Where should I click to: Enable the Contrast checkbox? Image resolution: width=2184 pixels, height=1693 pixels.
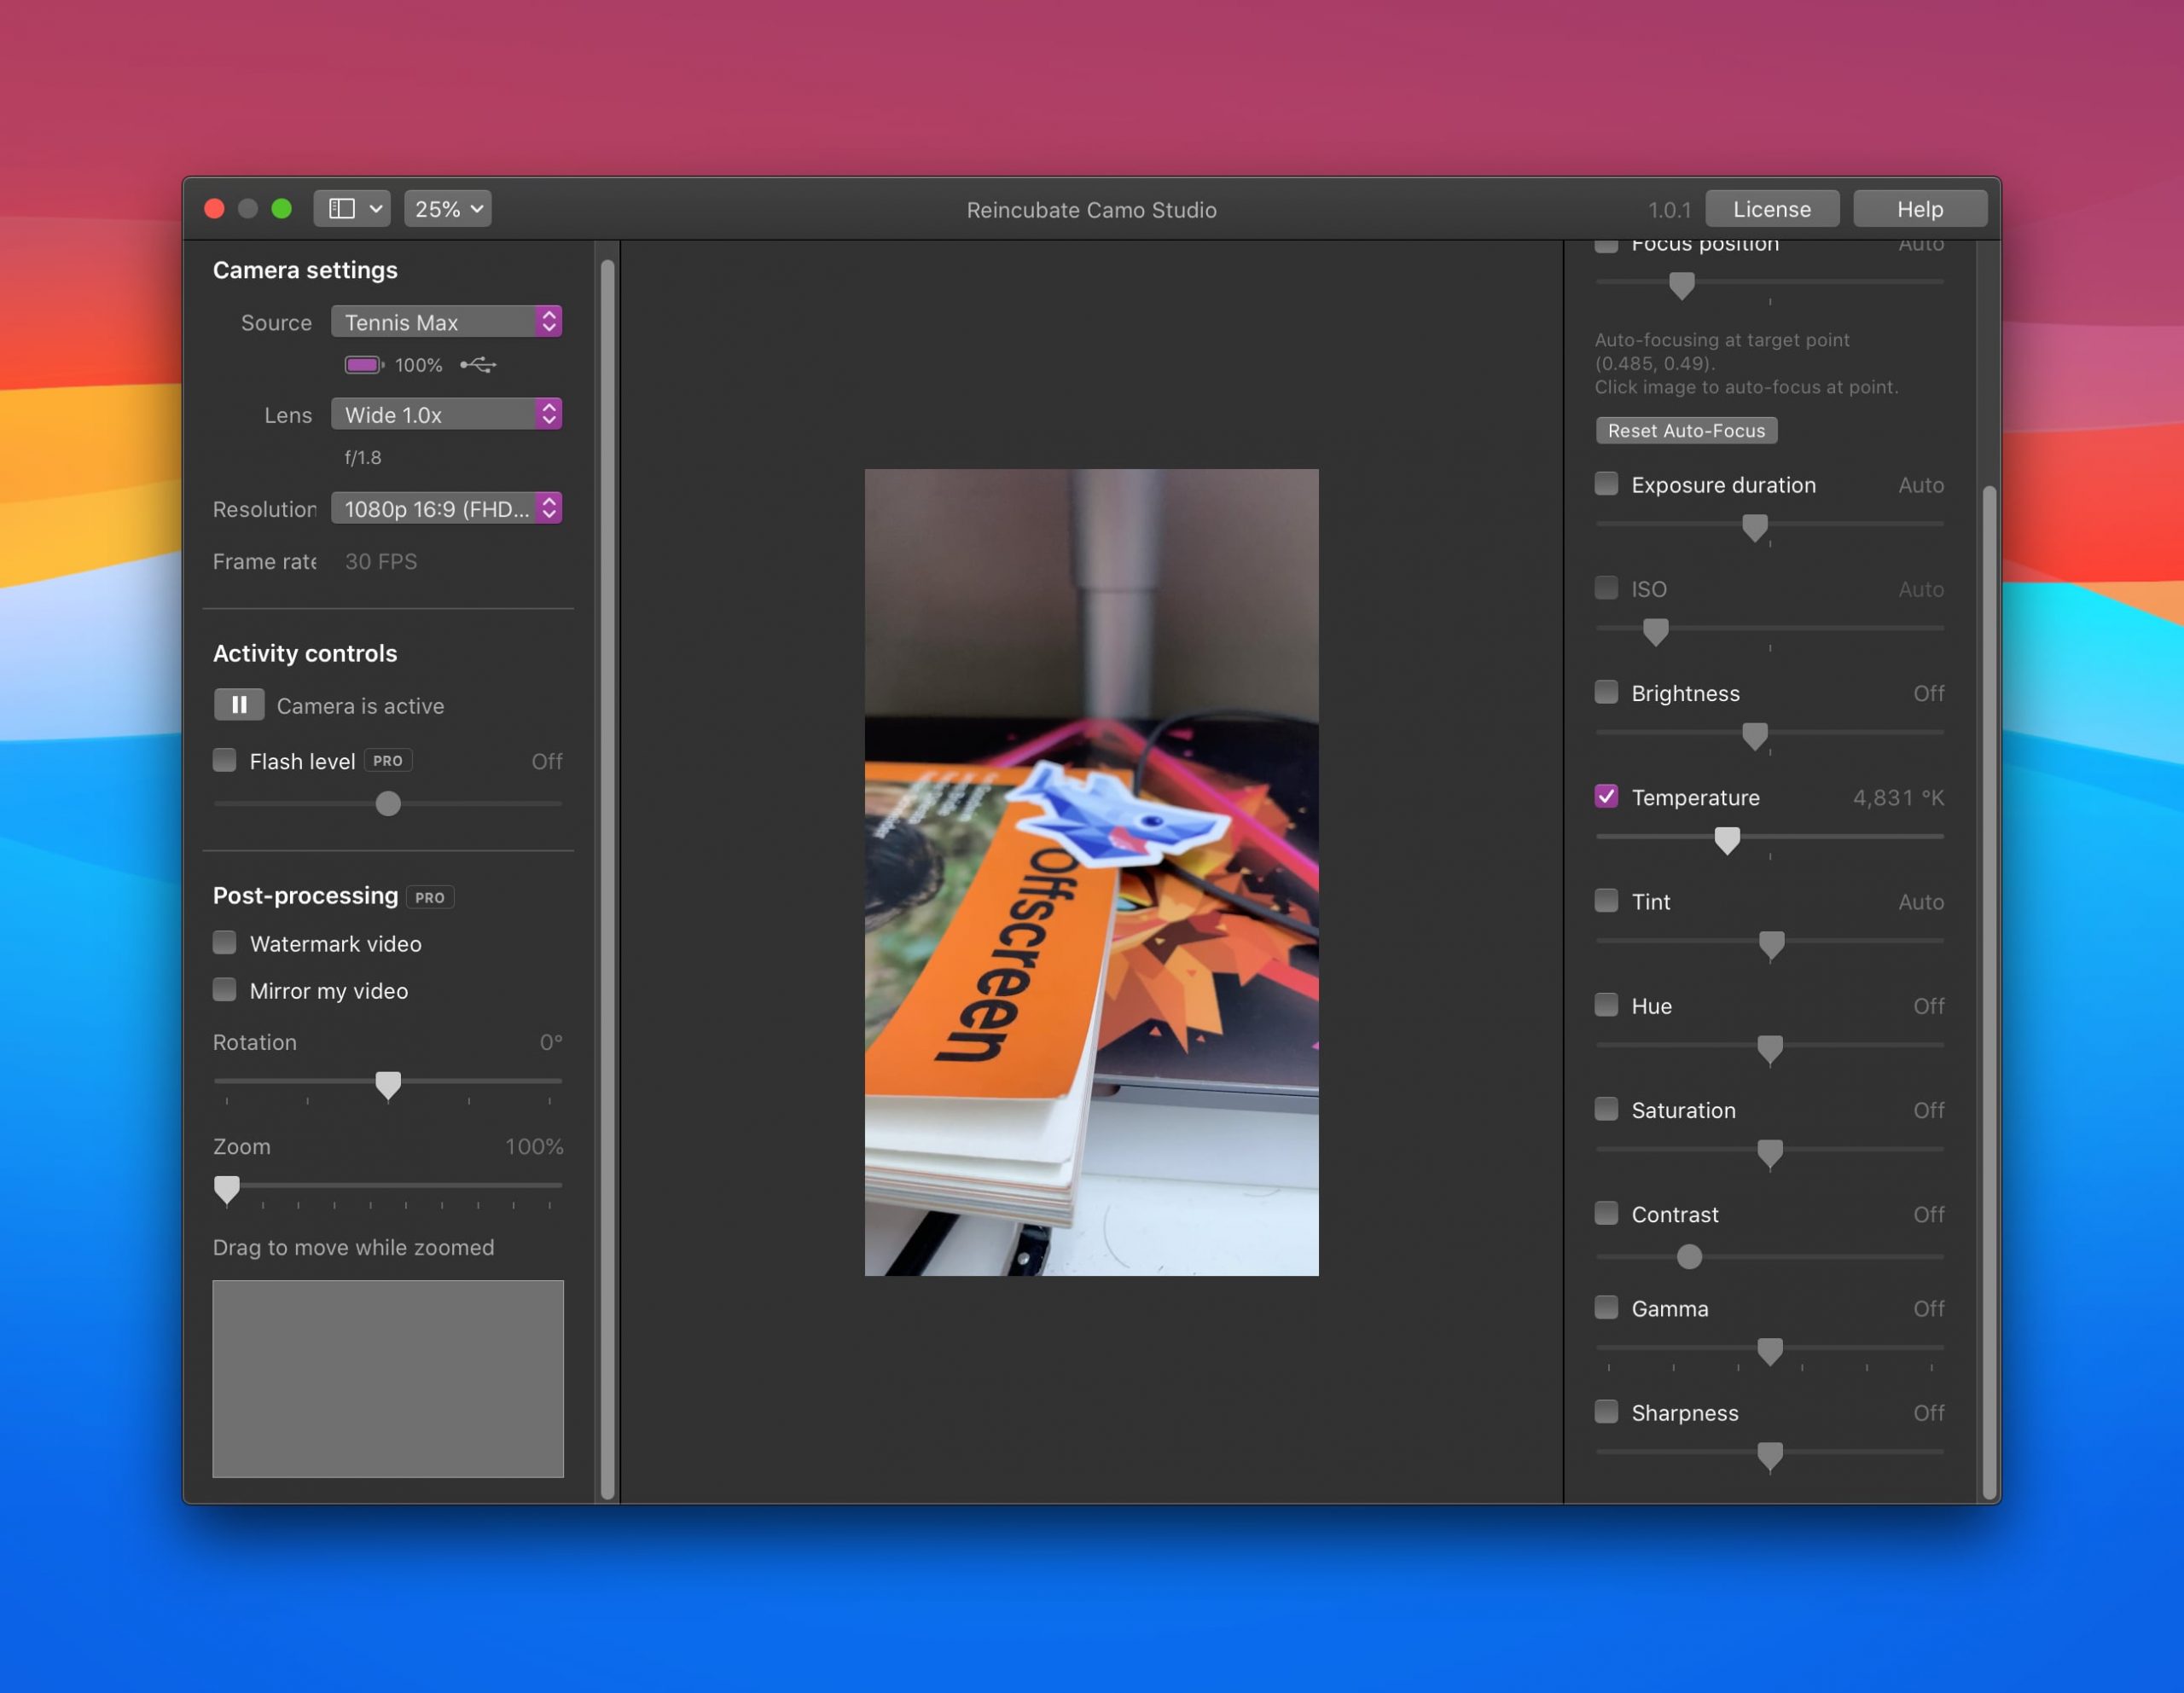click(1606, 1213)
